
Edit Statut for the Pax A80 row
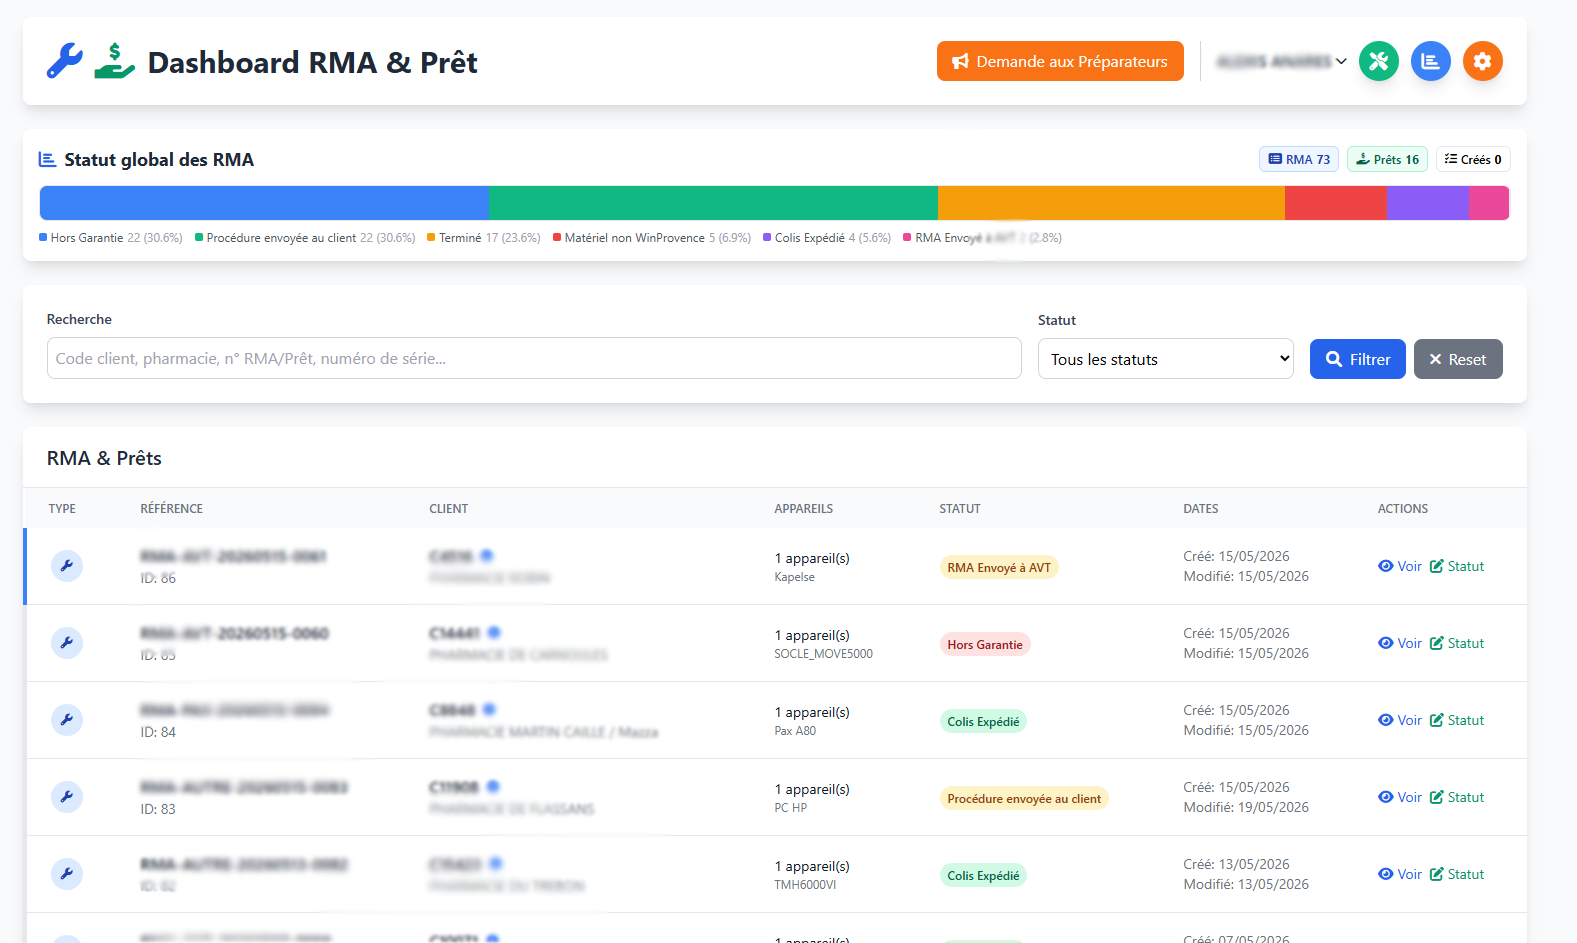[1457, 720]
